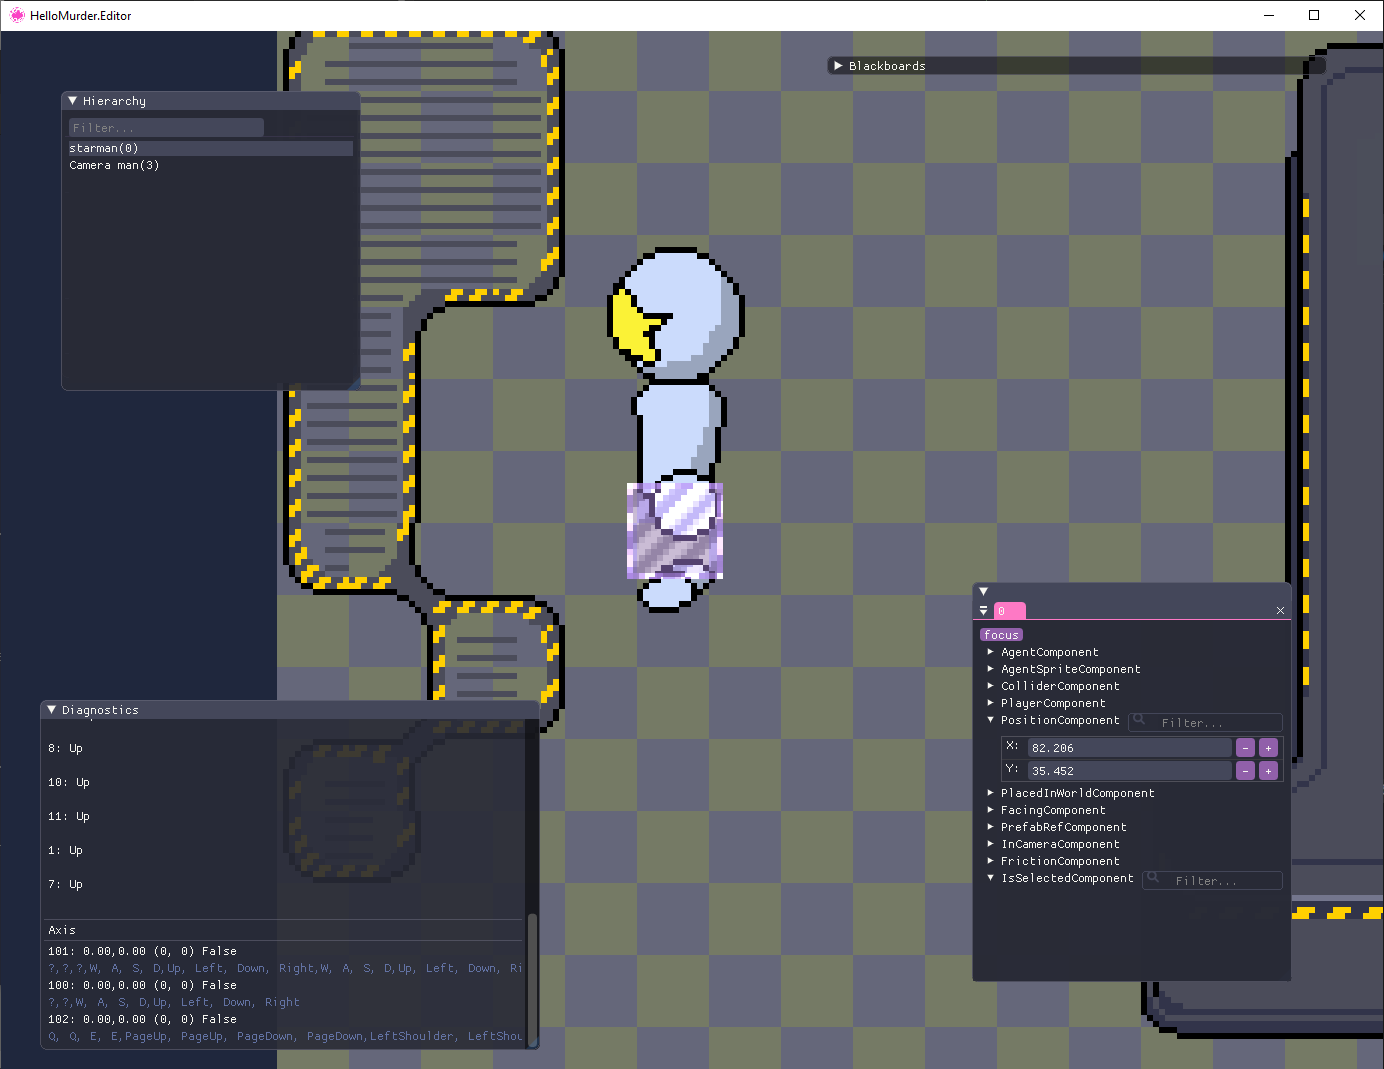The width and height of the screenshot is (1384, 1069).
Task: Select starman(0) in the Hierarchy list
Action: (104, 148)
